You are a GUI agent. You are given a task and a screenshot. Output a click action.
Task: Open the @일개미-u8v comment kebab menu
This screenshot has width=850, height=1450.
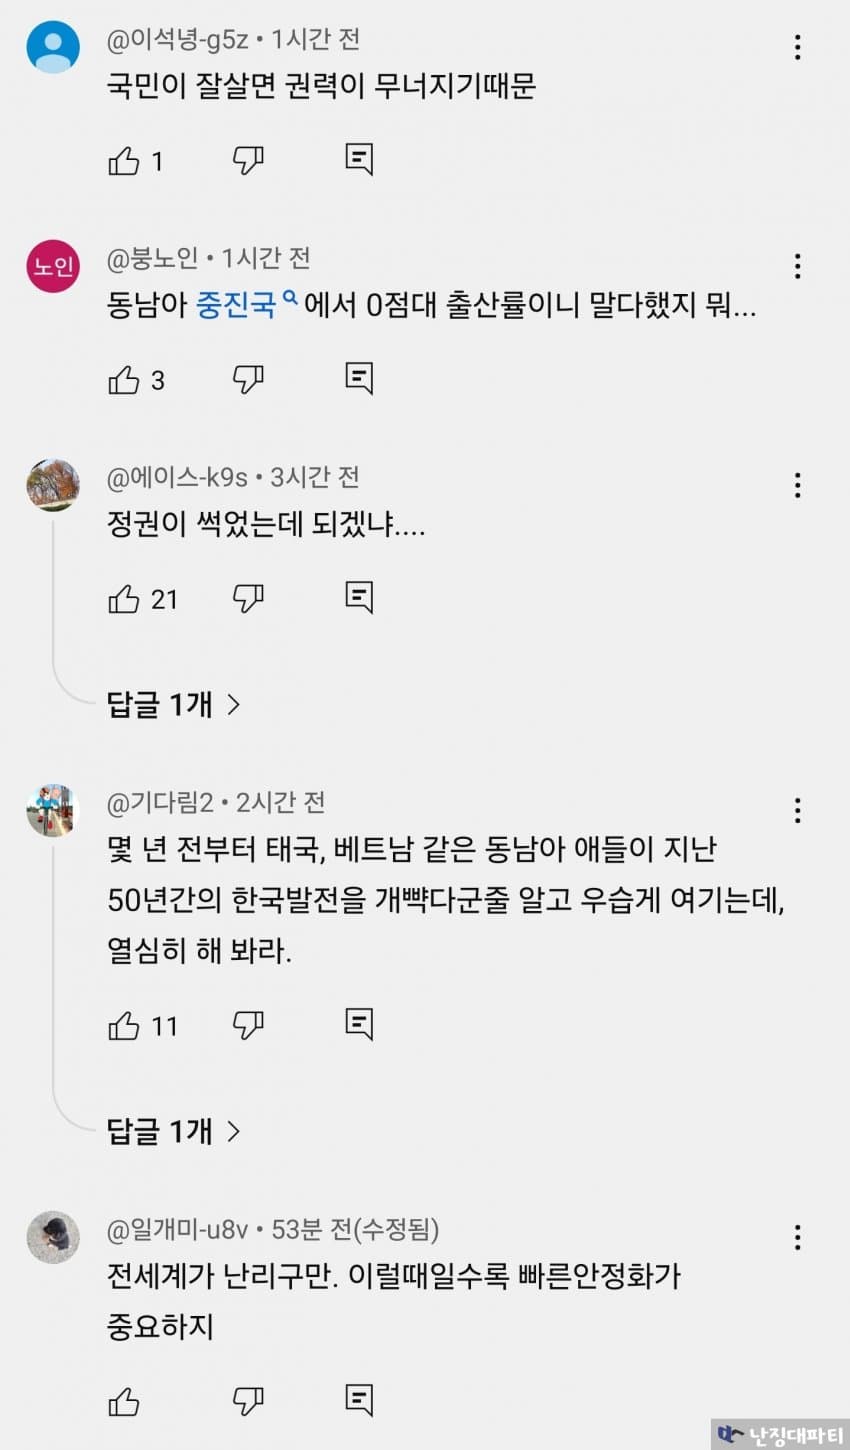[797, 1237]
